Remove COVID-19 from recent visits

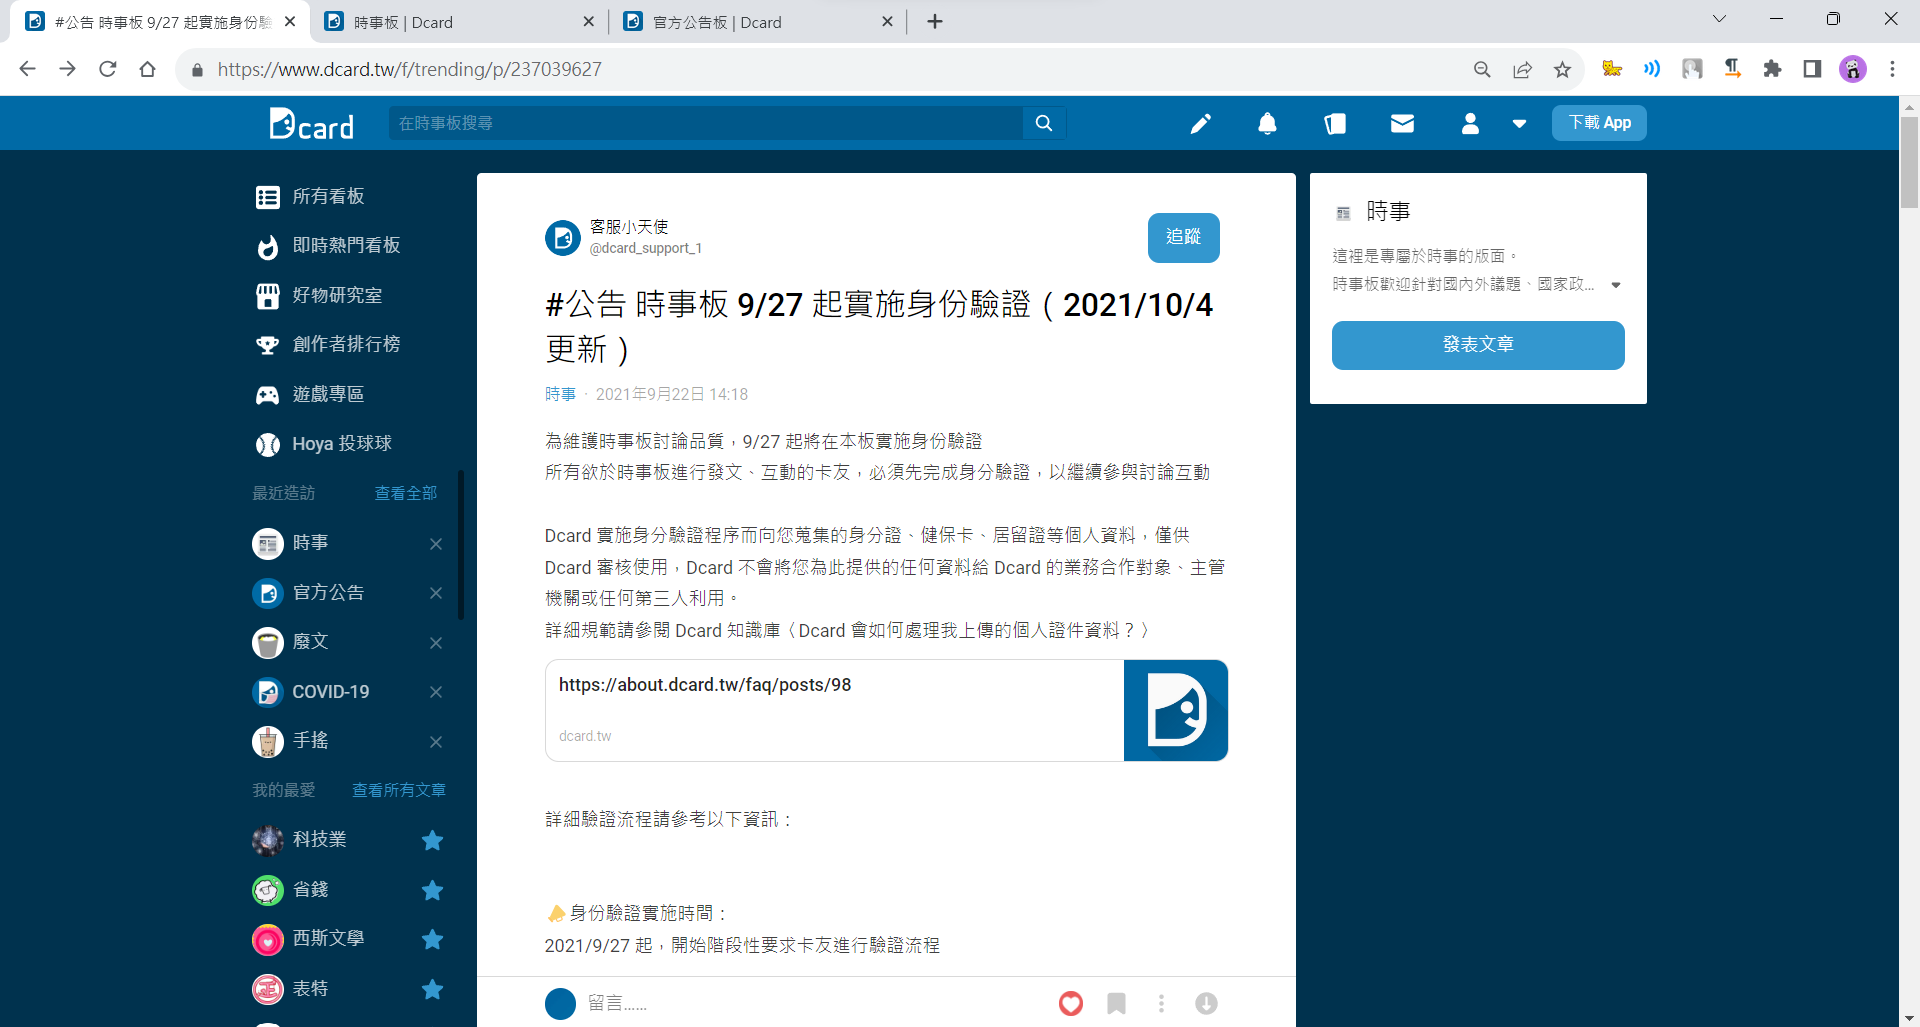coord(436,692)
